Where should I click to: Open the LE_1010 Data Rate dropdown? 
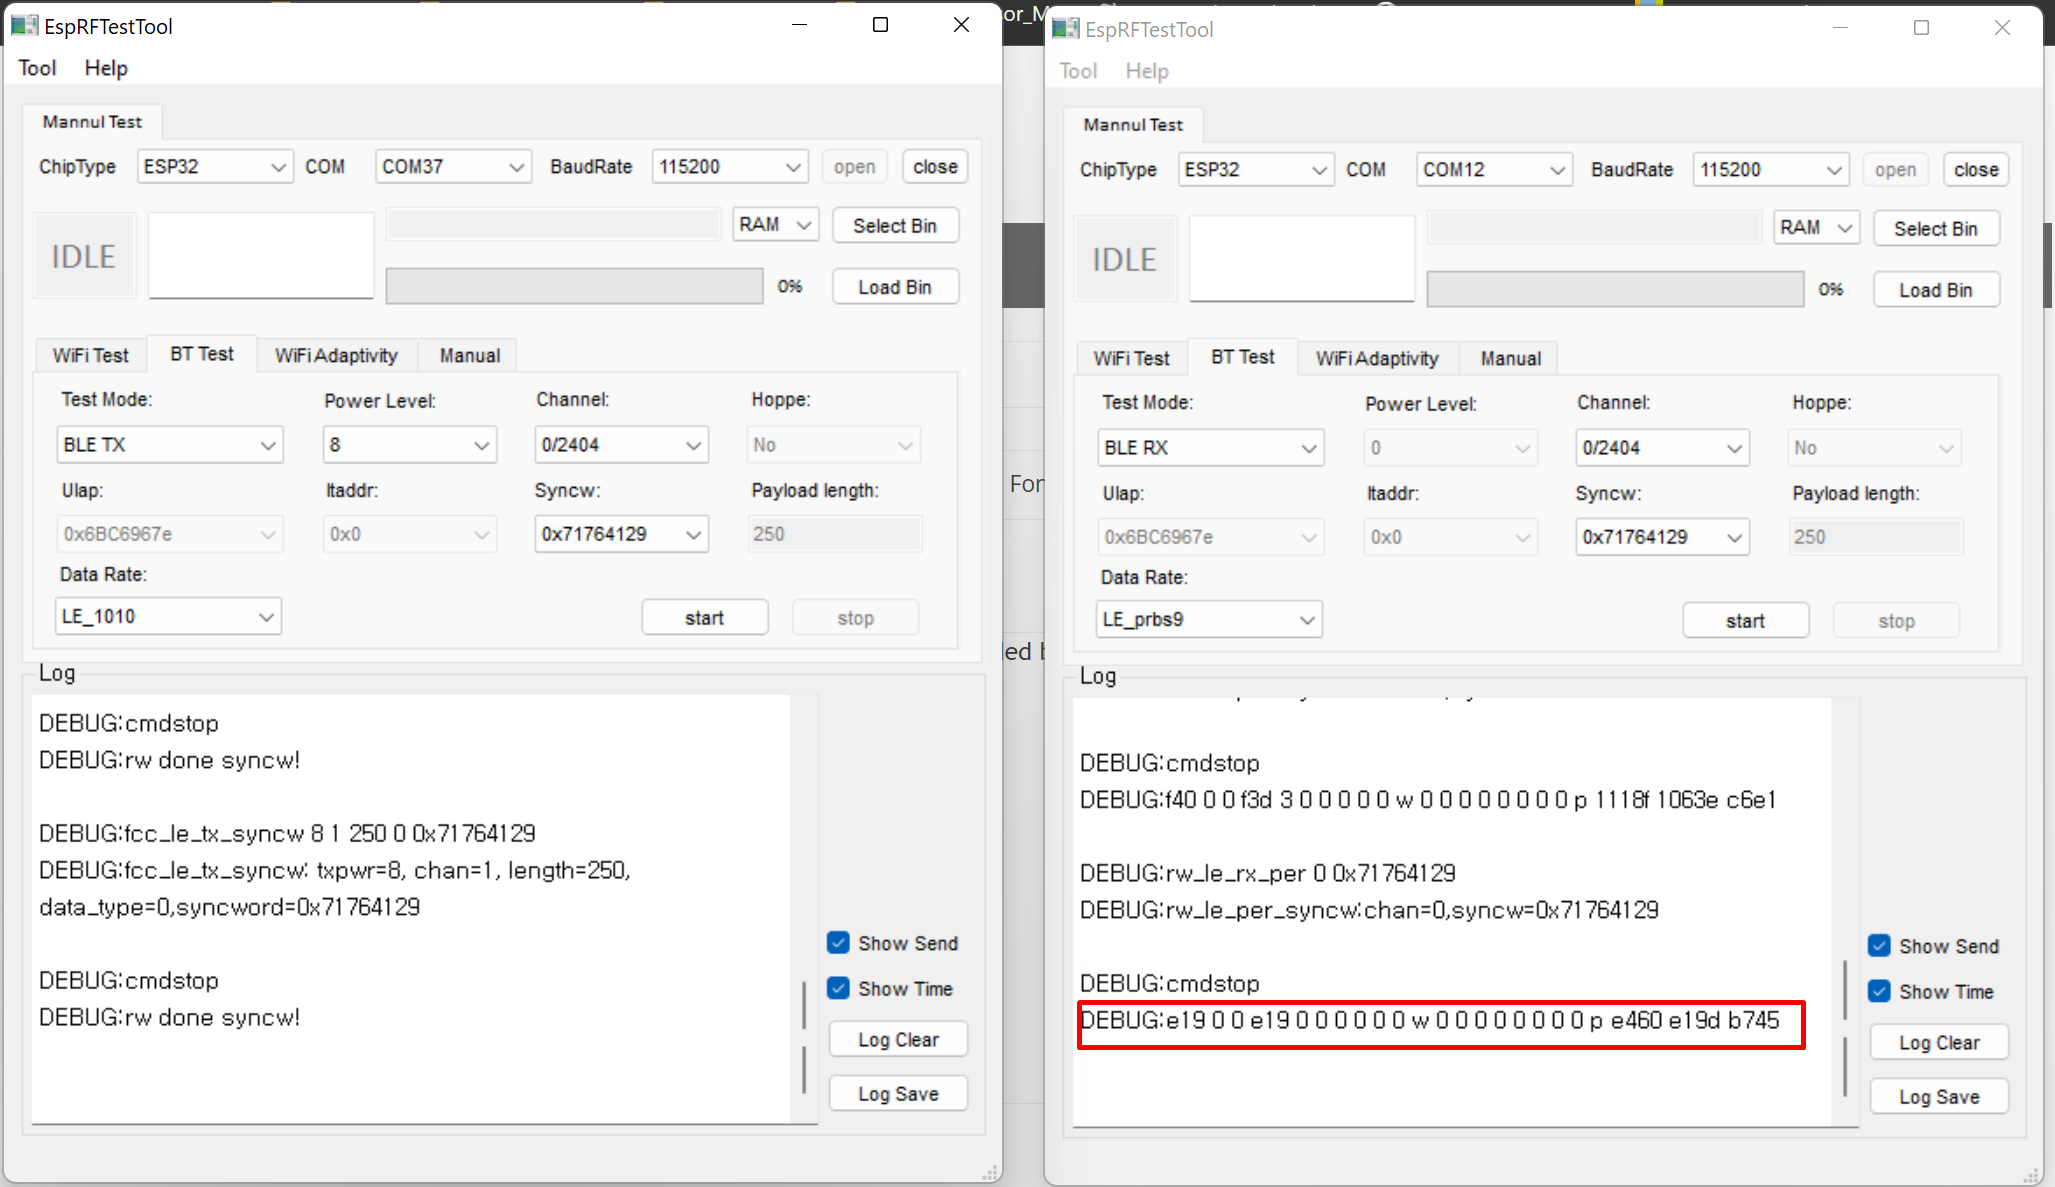pos(168,616)
